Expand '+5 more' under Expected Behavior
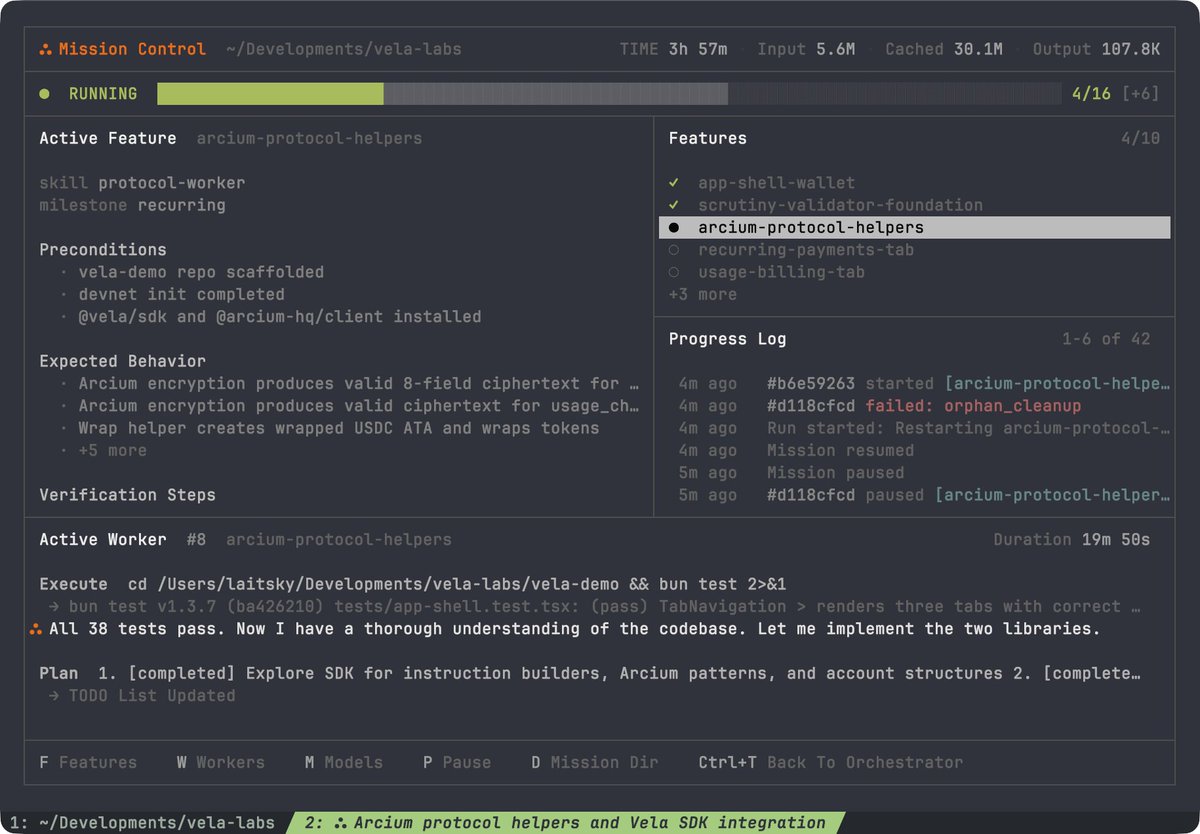 tap(113, 451)
